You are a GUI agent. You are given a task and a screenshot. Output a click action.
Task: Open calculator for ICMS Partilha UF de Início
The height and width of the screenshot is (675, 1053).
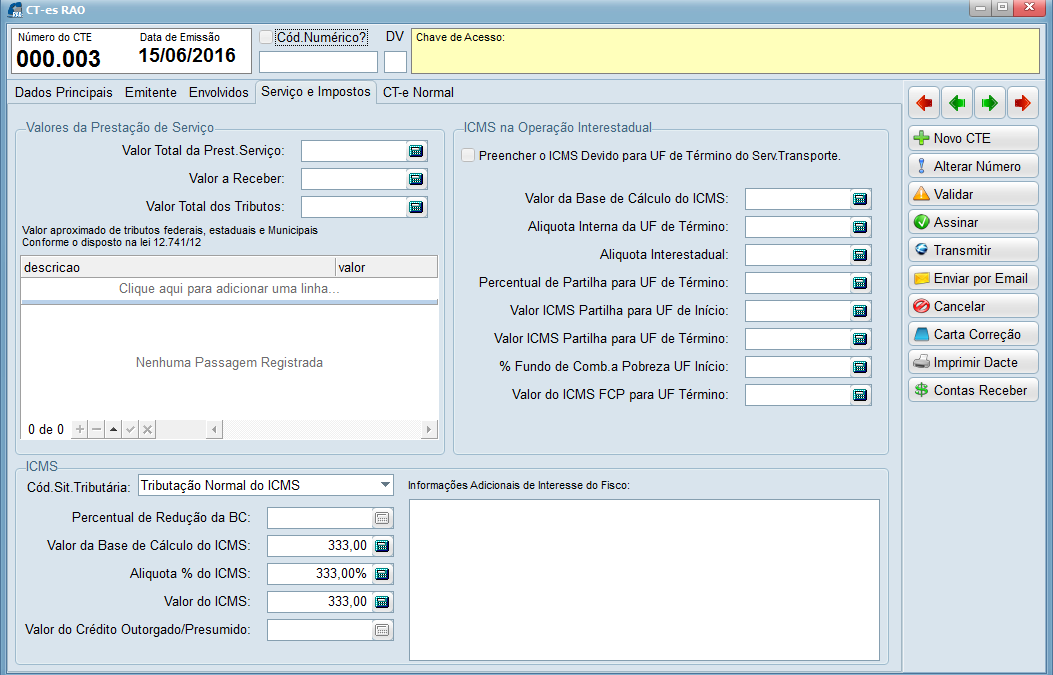[860, 311]
